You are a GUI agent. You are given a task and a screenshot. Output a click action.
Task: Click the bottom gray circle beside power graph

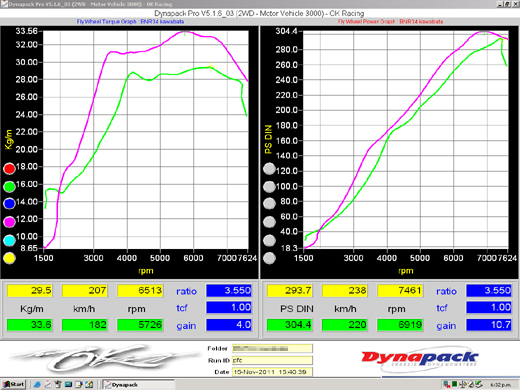[x=269, y=258]
